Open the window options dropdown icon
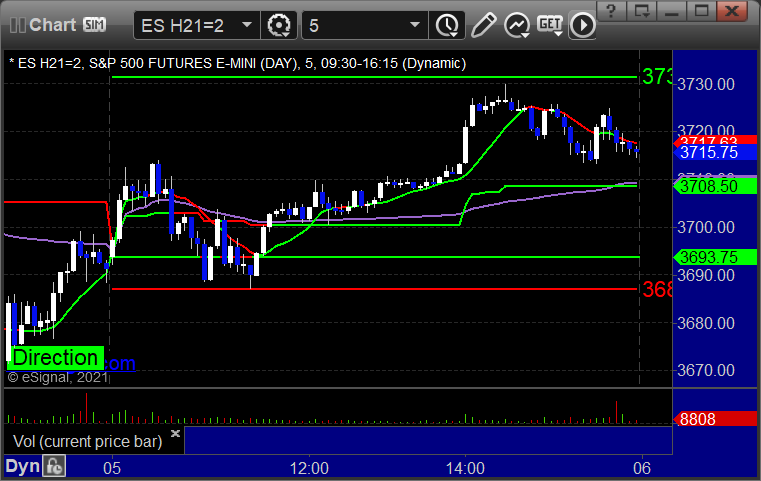The image size is (761, 481). (642, 10)
